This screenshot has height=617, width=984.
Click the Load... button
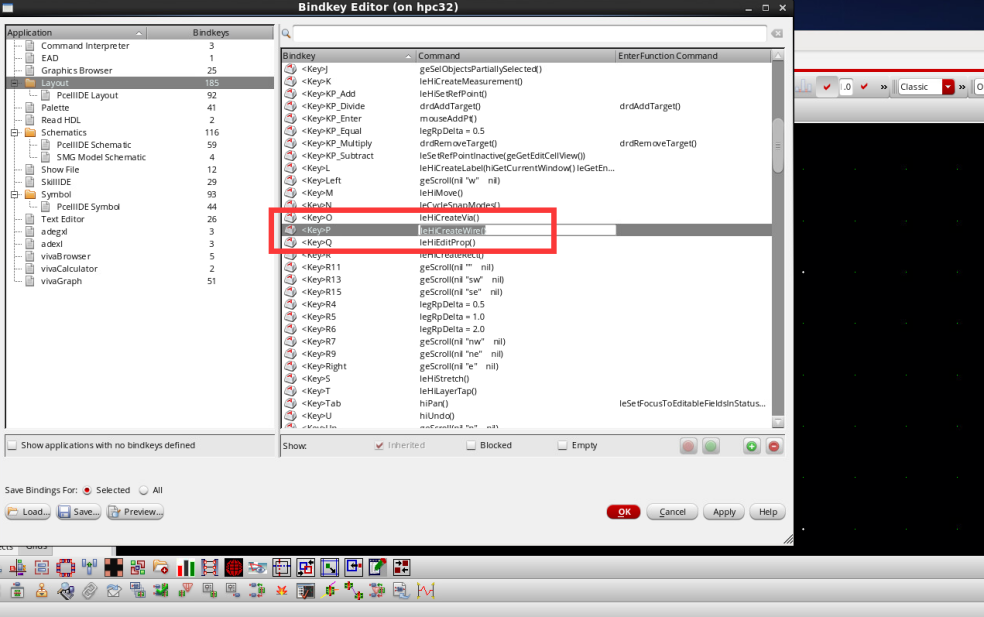click(x=28, y=512)
